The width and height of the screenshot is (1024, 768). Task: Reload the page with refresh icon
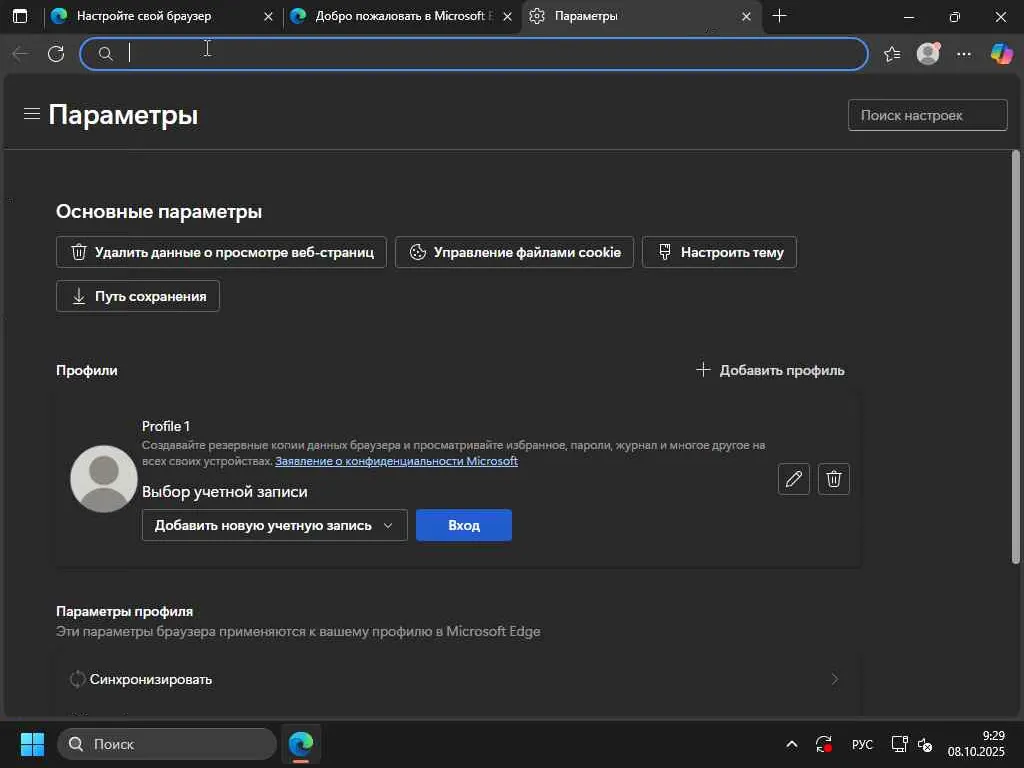click(x=56, y=54)
